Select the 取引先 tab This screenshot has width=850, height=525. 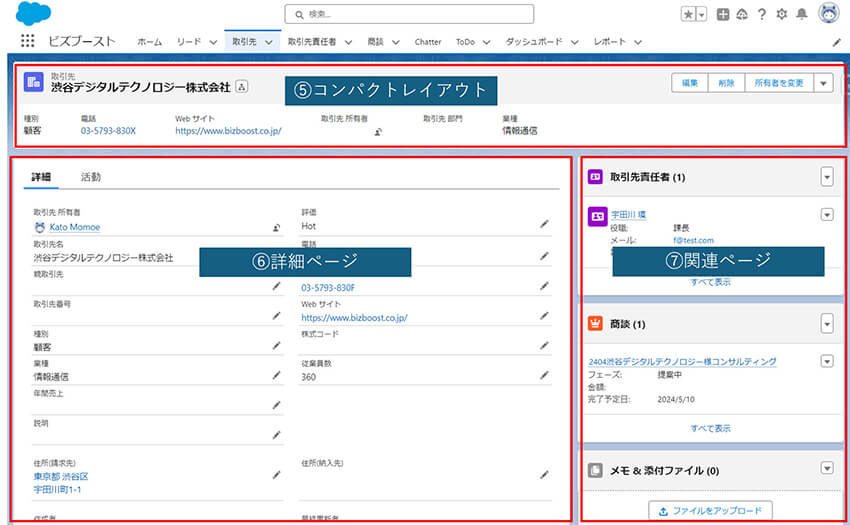click(x=244, y=42)
